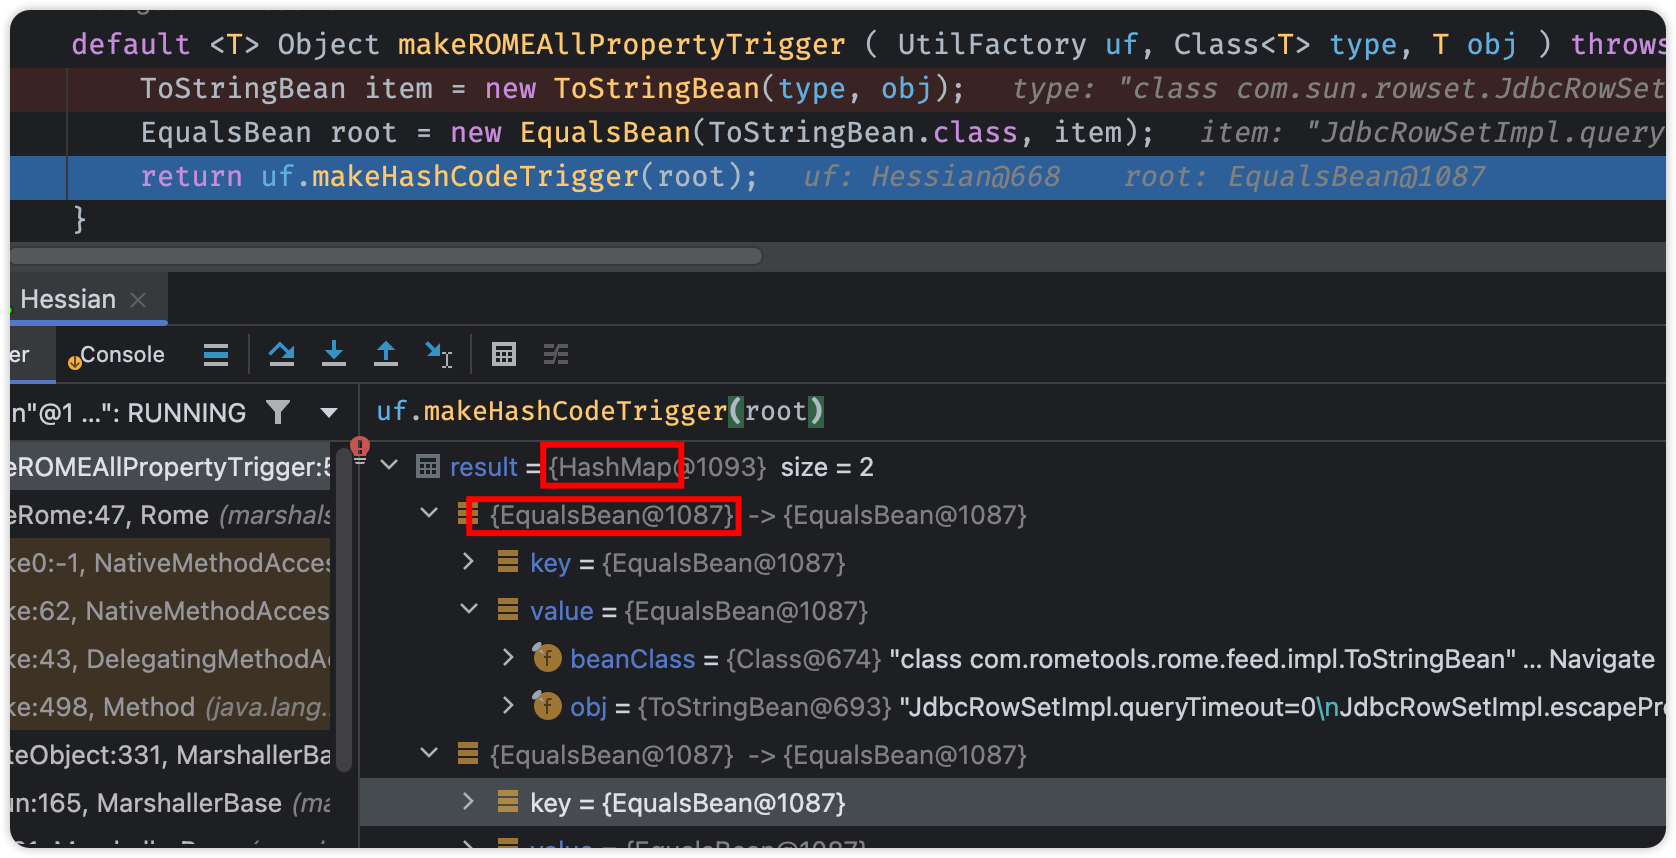Open the thread selector dropdown arrow
The image size is (1676, 858).
point(328,412)
